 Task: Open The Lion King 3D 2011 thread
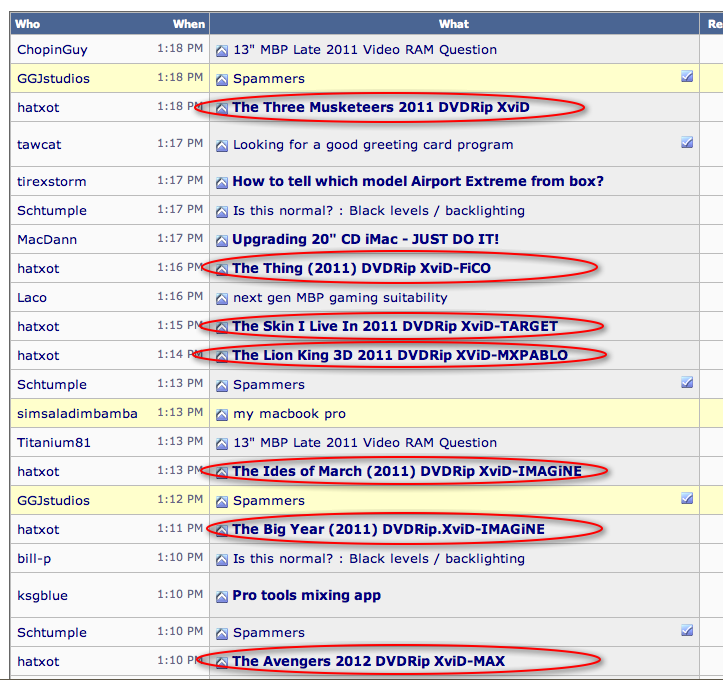[x=400, y=355]
